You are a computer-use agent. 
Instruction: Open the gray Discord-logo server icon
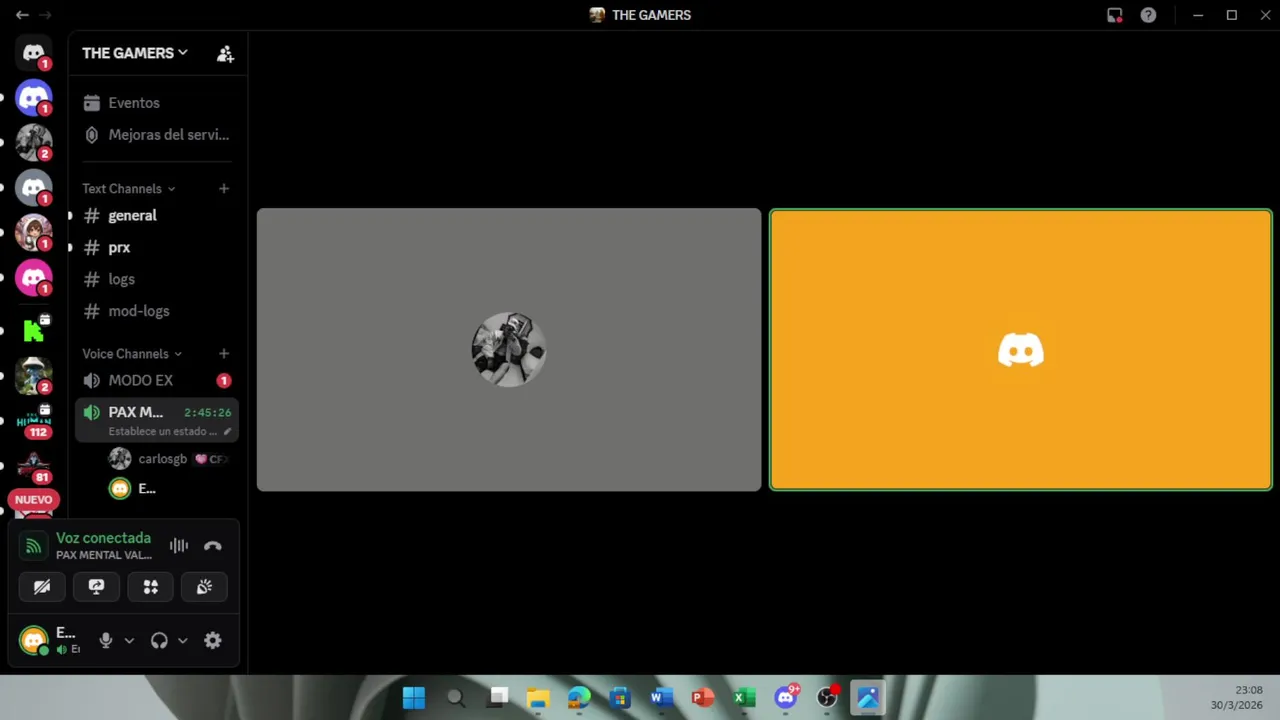pyautogui.click(x=34, y=188)
